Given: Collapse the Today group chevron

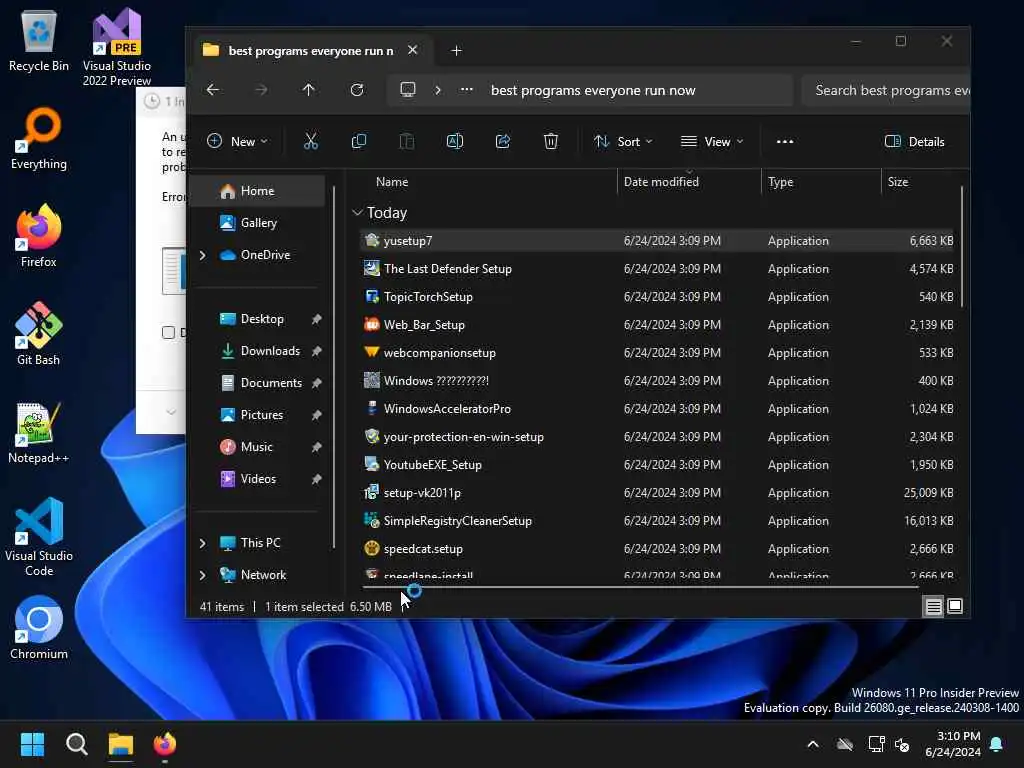Looking at the screenshot, I should point(357,212).
